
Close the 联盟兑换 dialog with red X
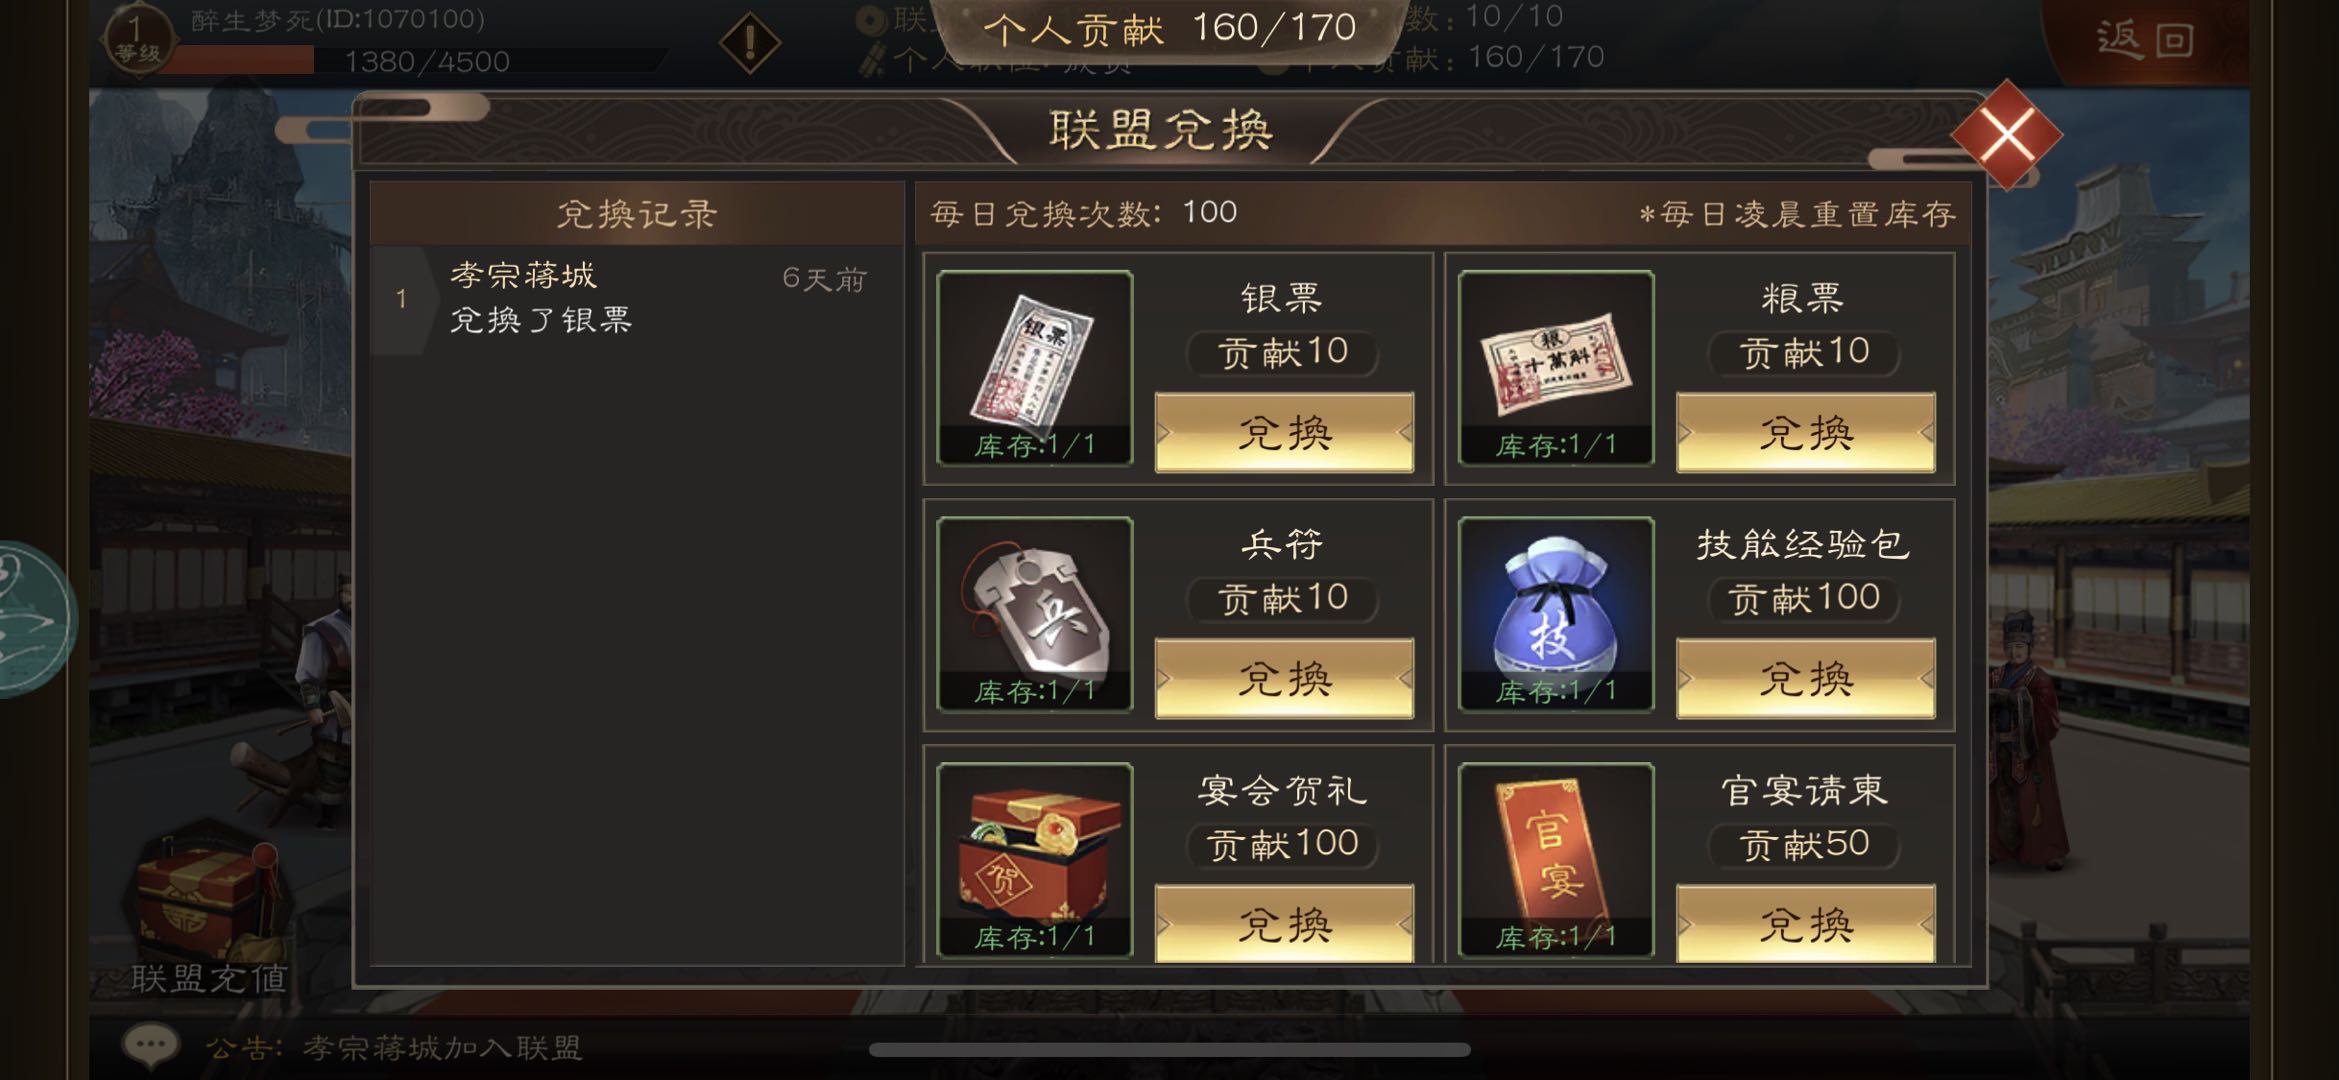click(x=2006, y=135)
